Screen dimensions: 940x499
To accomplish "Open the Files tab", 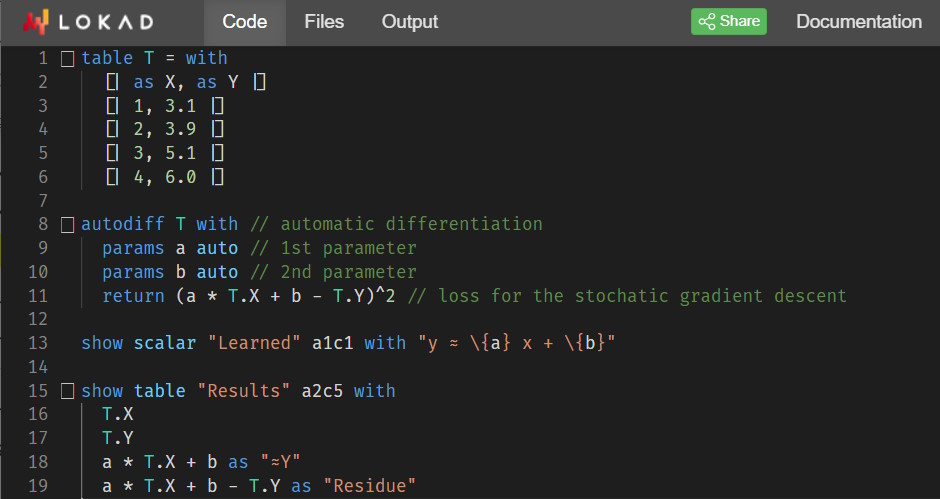I will tap(324, 22).
